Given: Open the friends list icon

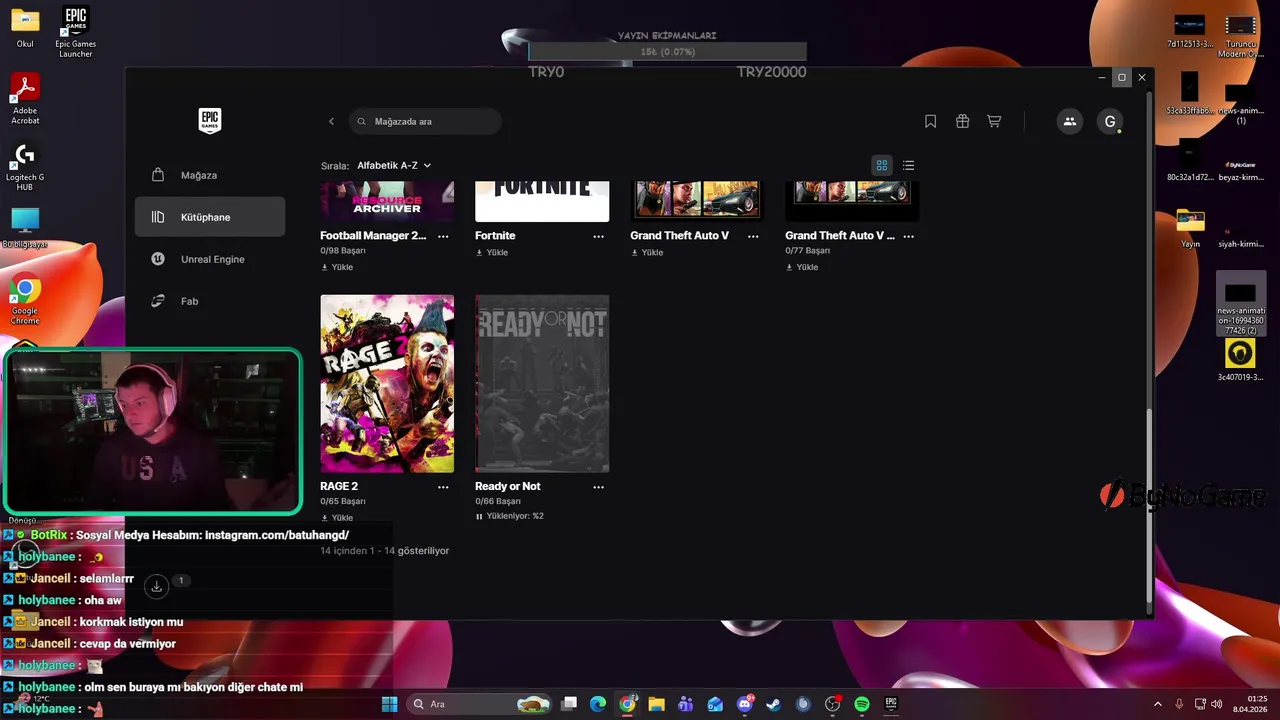Looking at the screenshot, I should (x=1070, y=121).
